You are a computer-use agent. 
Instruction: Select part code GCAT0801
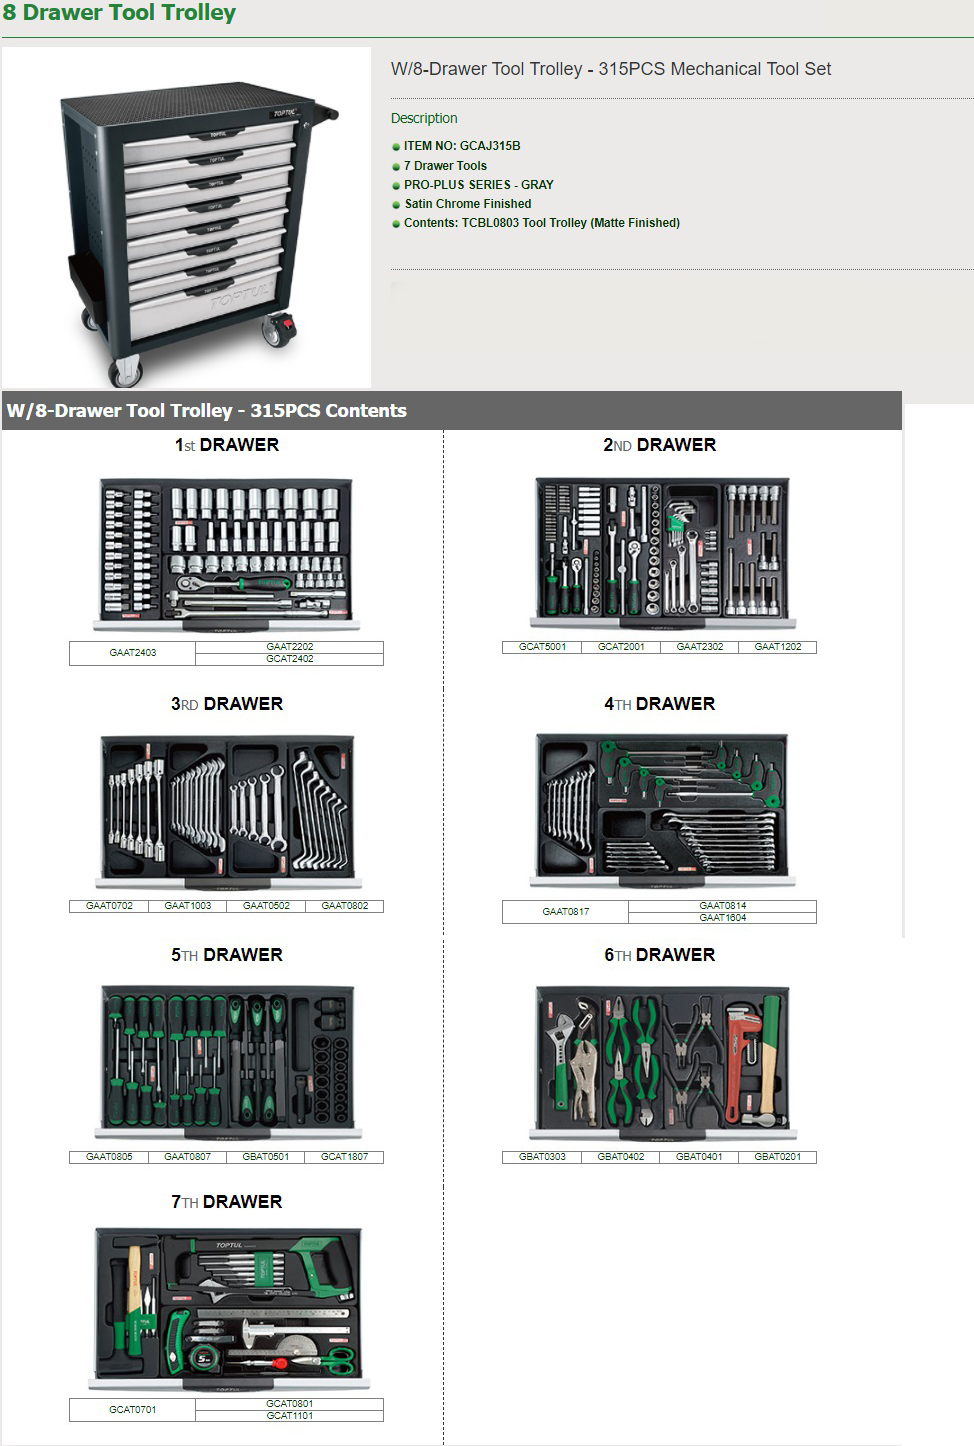coord(290,1404)
